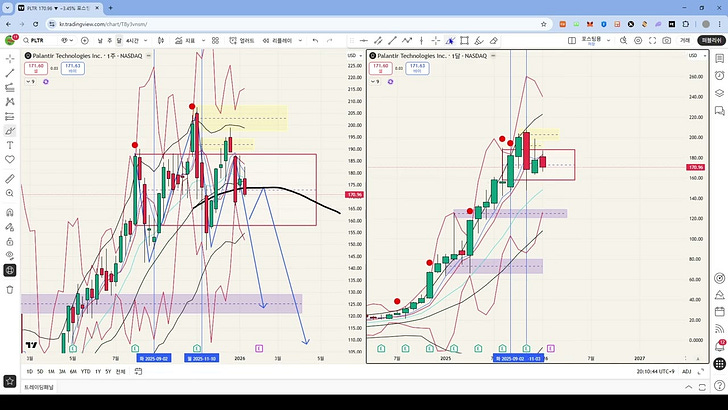The width and height of the screenshot is (728, 410).
Task: Click the black publish button
Action: point(712,40)
